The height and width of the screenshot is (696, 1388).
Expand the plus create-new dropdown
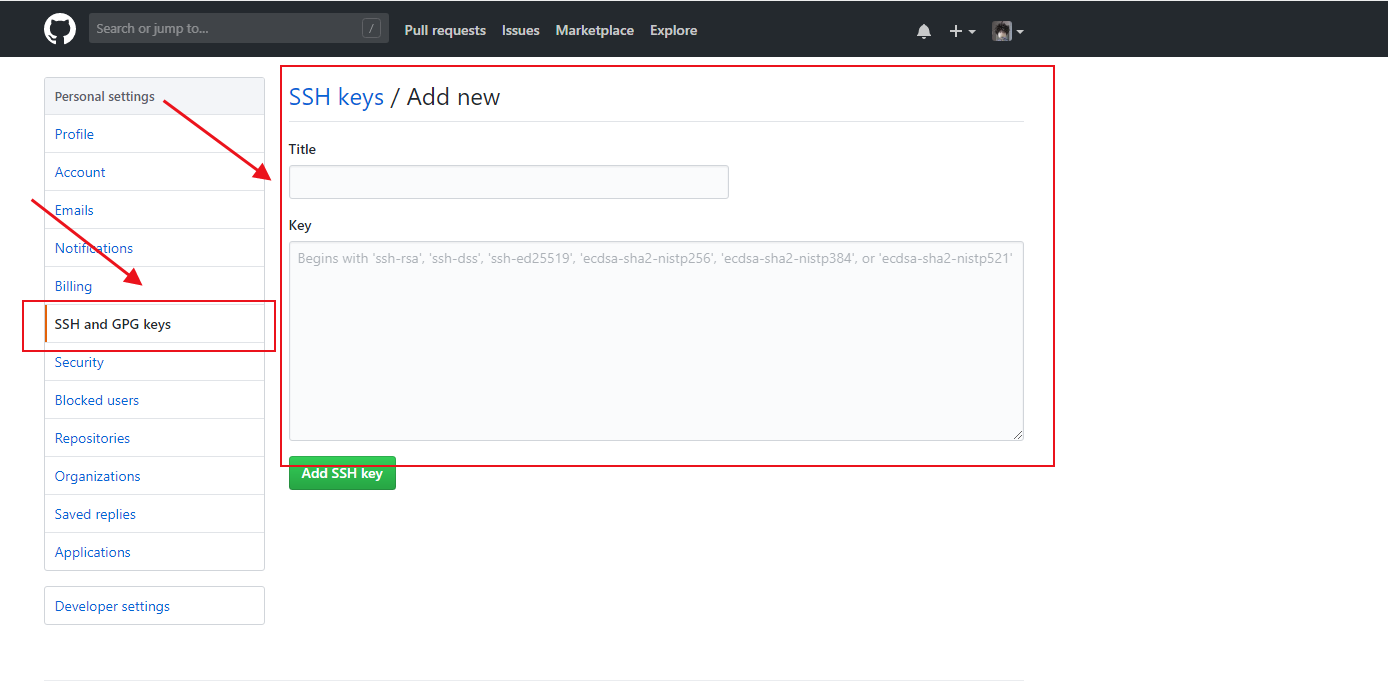962,31
